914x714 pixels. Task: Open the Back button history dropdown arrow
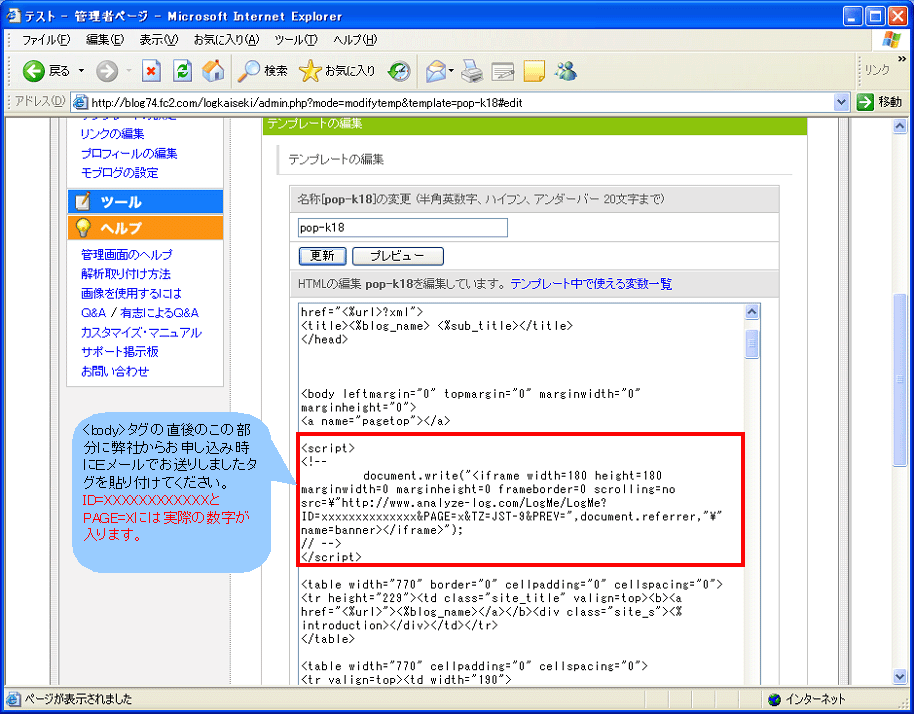(82, 71)
